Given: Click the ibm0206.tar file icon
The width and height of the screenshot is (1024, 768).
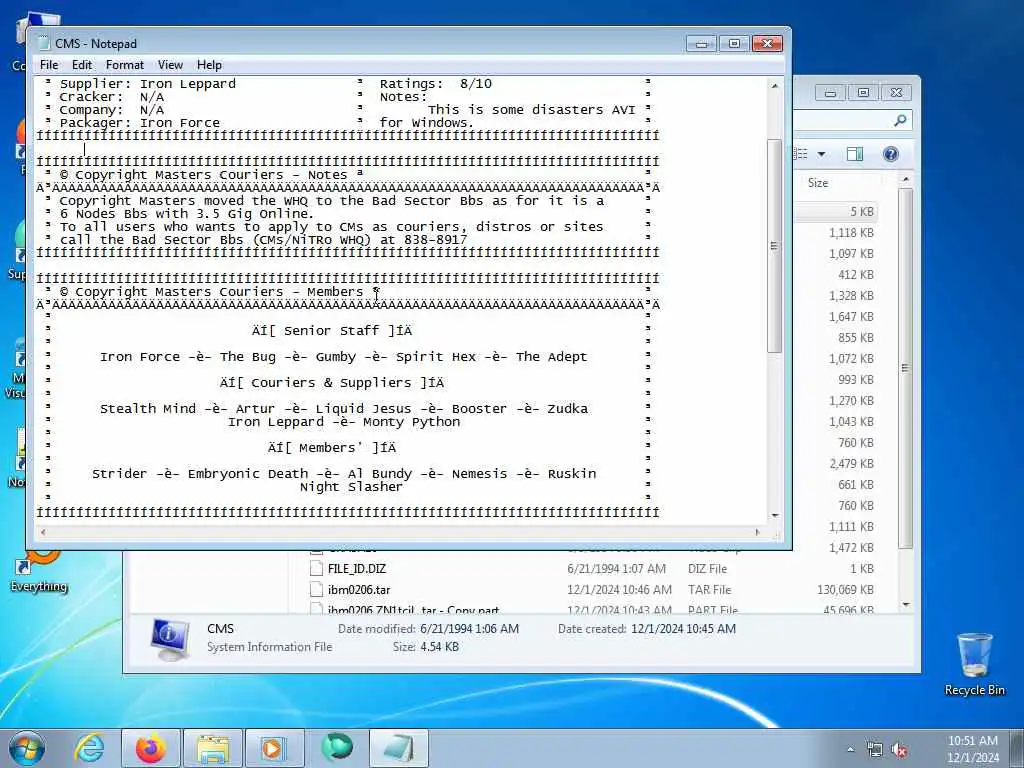Looking at the screenshot, I should [316, 590].
